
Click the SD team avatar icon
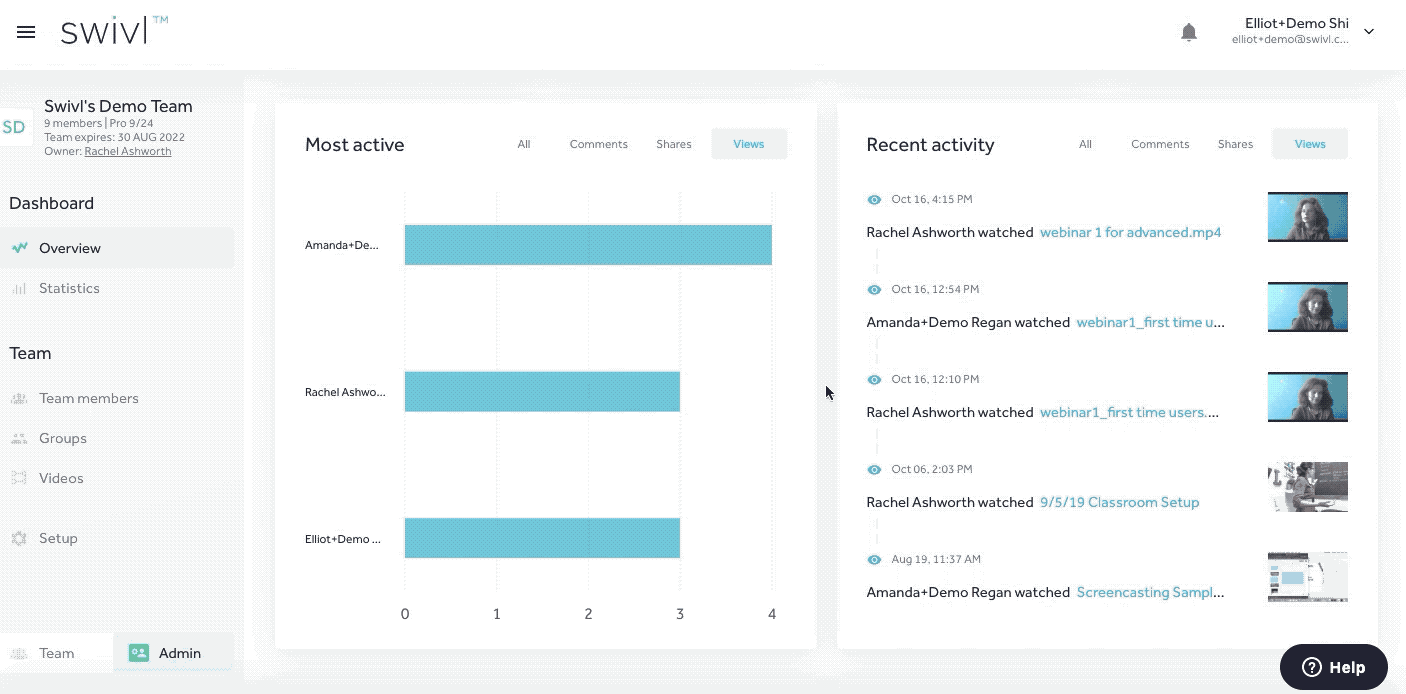click(x=14, y=127)
